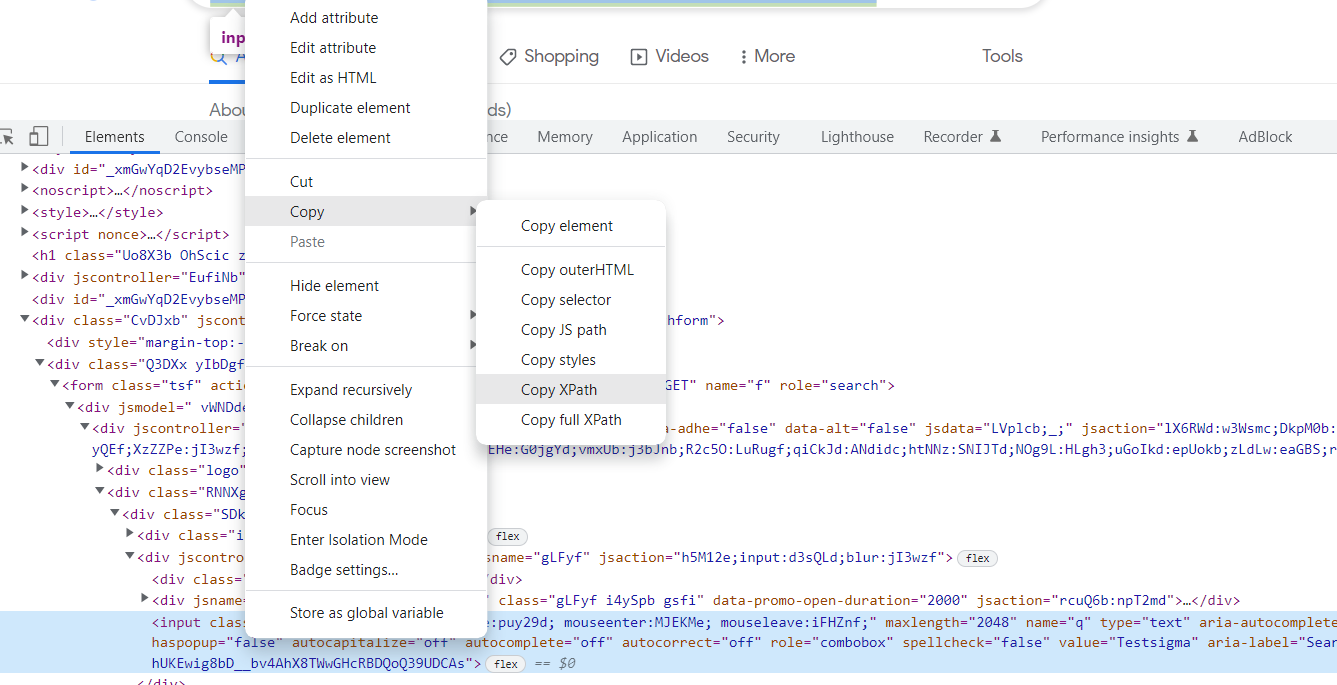This screenshot has width=1337, height=685.
Task: Click the Shopping tag icon
Action: (x=508, y=56)
